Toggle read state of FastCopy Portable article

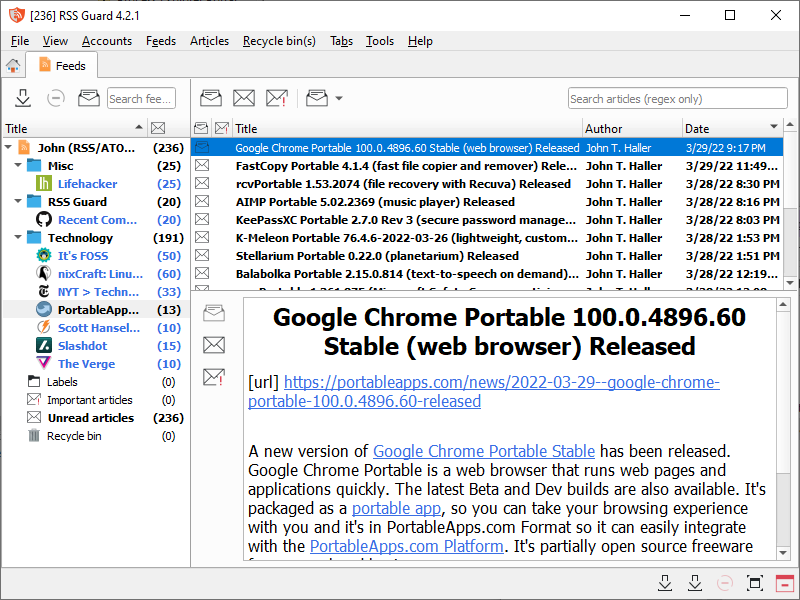[202, 166]
